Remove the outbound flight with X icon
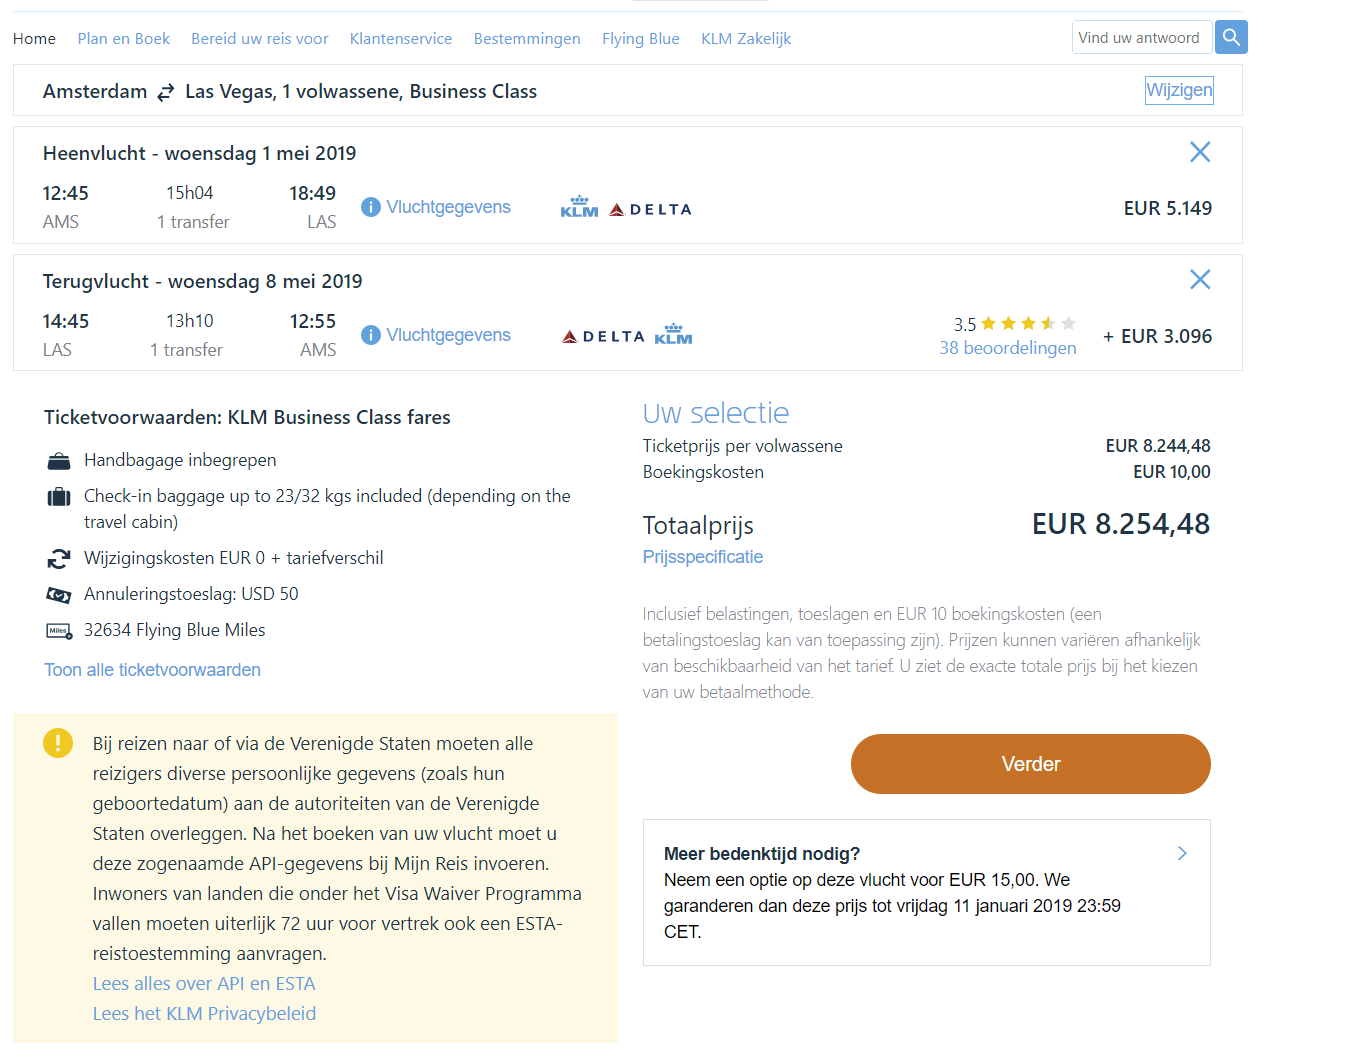Image resolution: width=1348 pixels, height=1060 pixels. [x=1200, y=152]
